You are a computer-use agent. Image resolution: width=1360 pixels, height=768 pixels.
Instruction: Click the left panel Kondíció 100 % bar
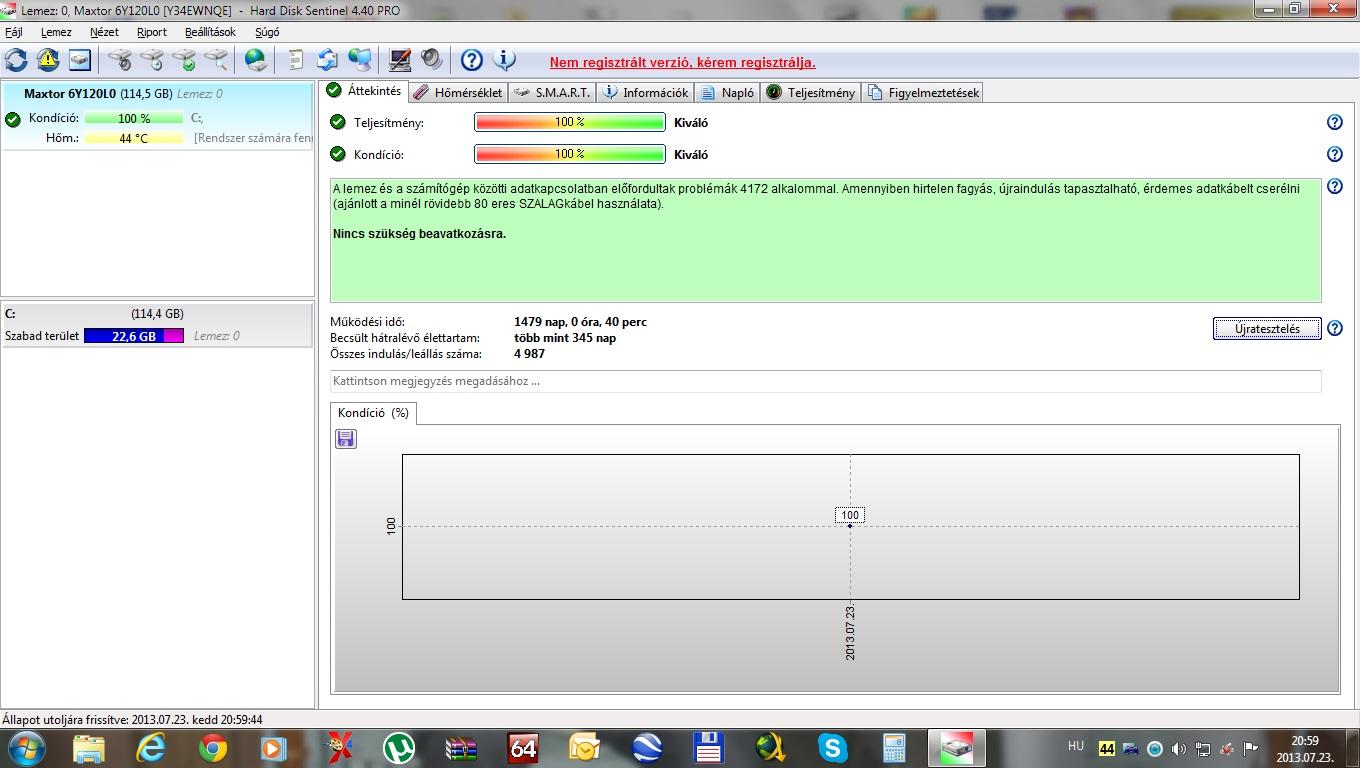(134, 118)
